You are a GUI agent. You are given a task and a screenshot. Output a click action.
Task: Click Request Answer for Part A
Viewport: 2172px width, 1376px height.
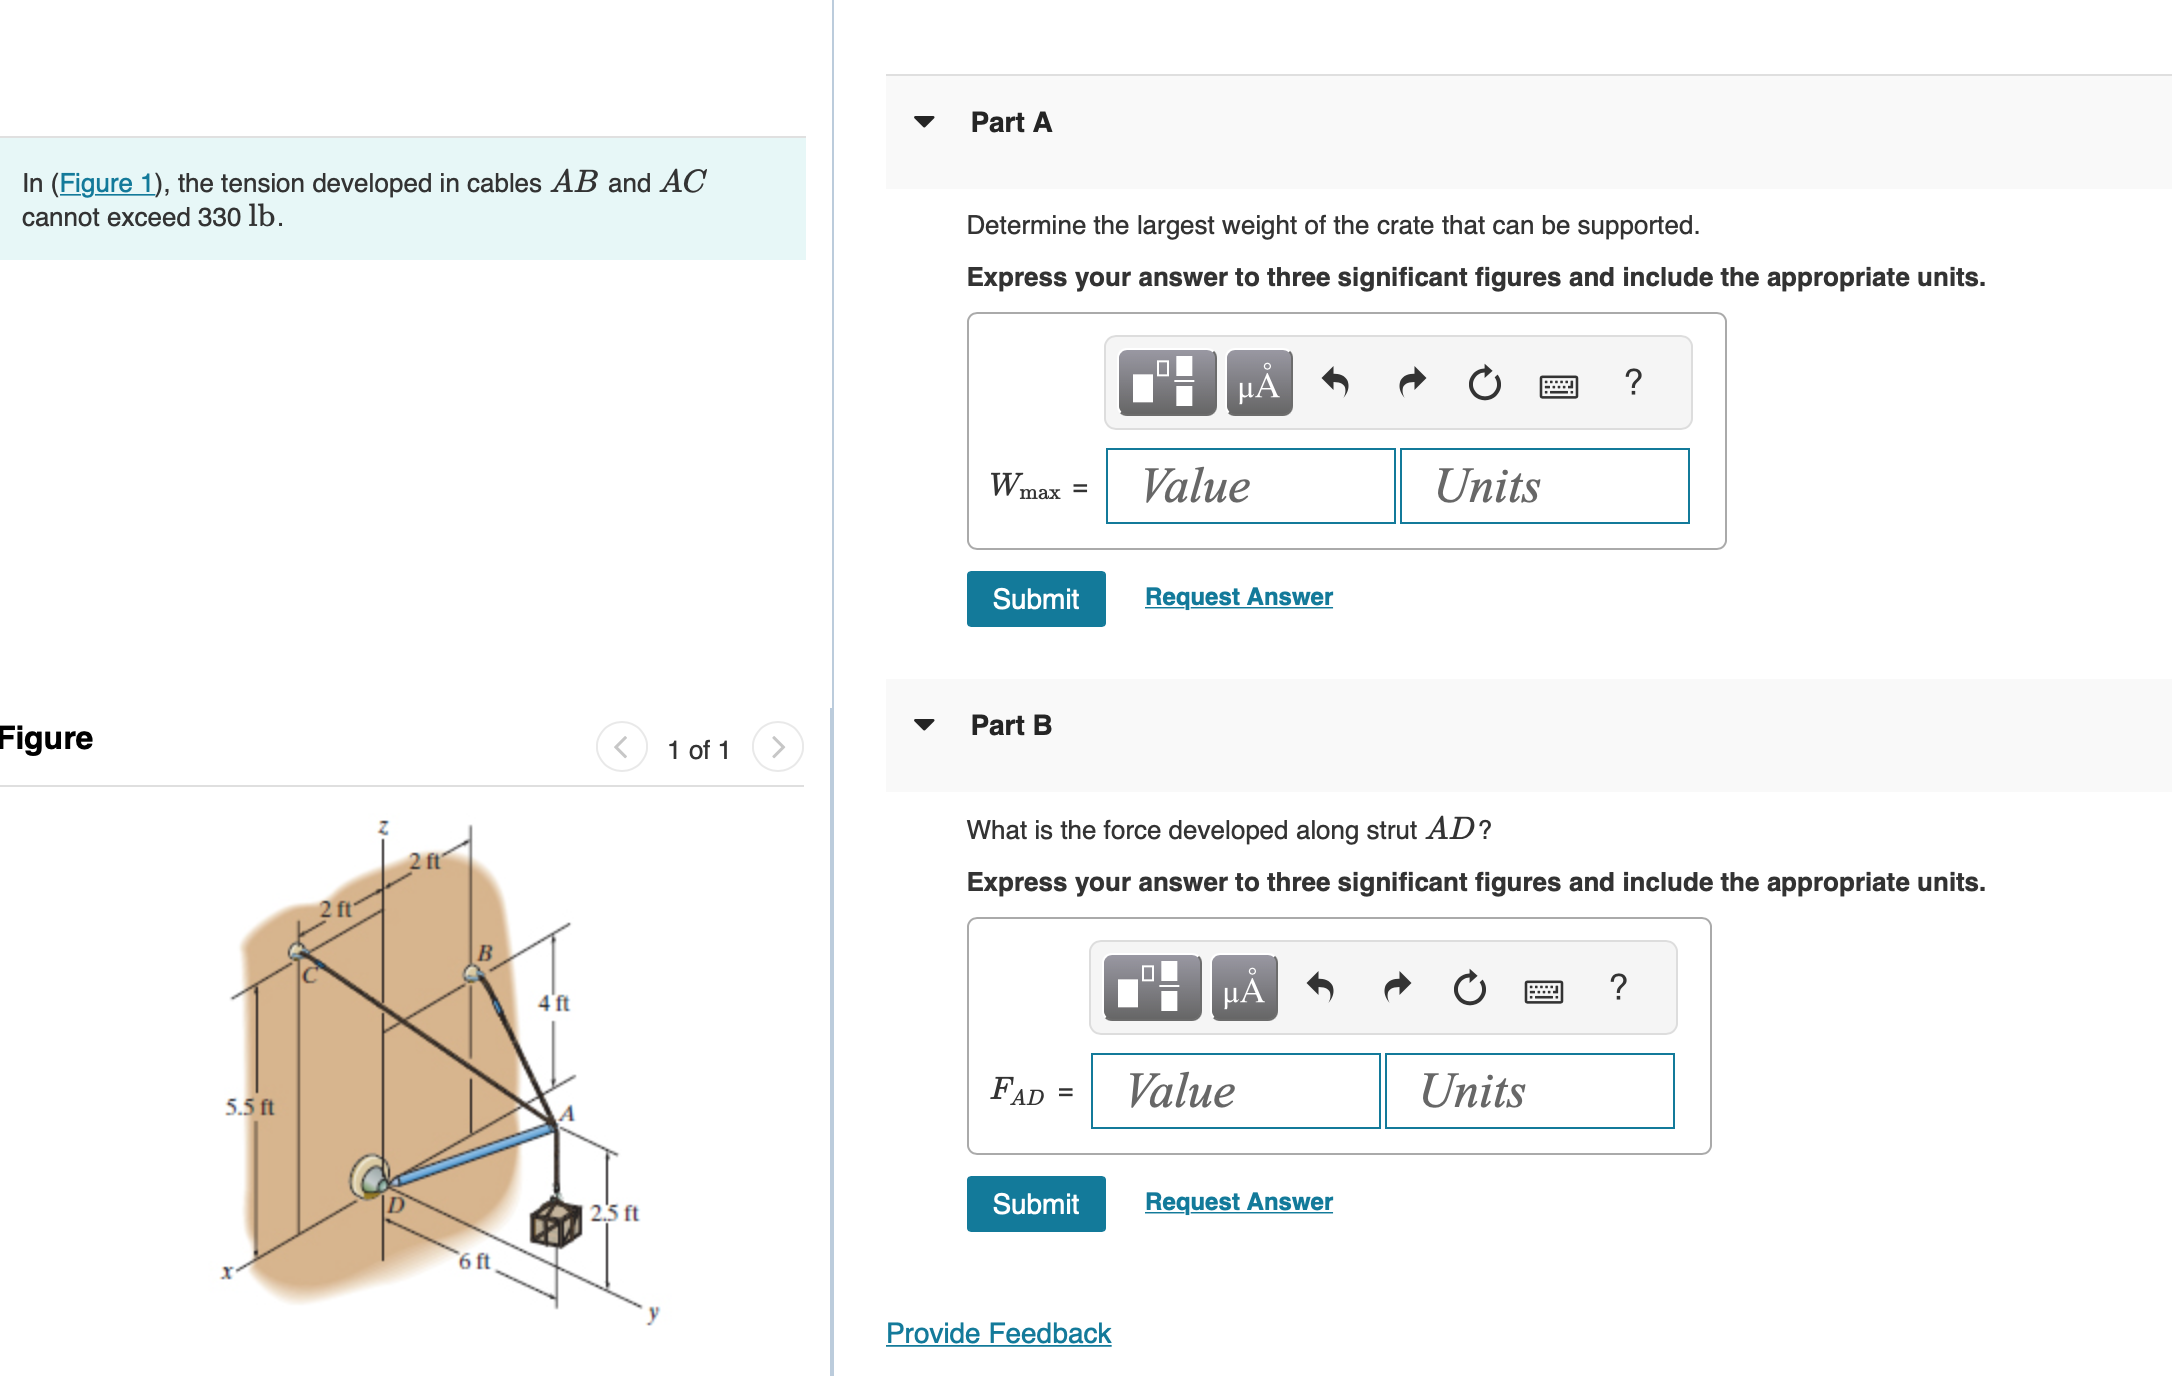(1238, 596)
